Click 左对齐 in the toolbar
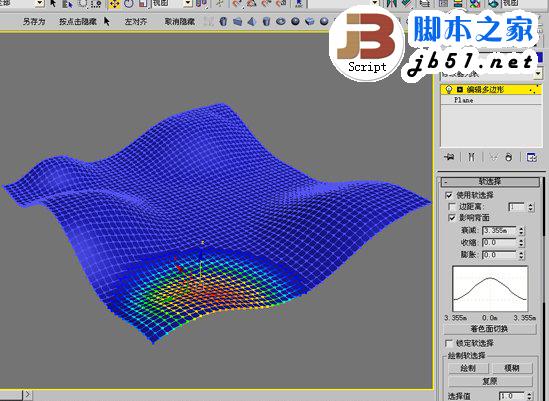 point(135,22)
